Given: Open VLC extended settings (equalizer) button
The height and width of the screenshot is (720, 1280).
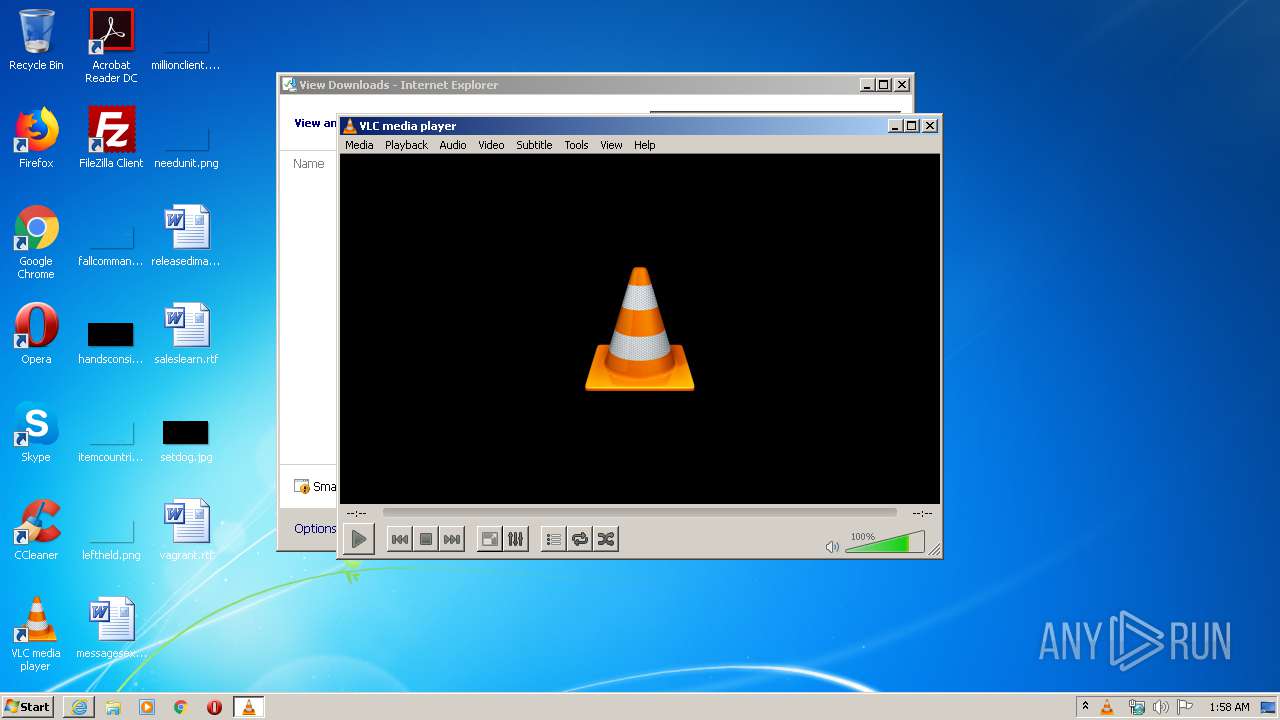Looking at the screenshot, I should point(516,539).
